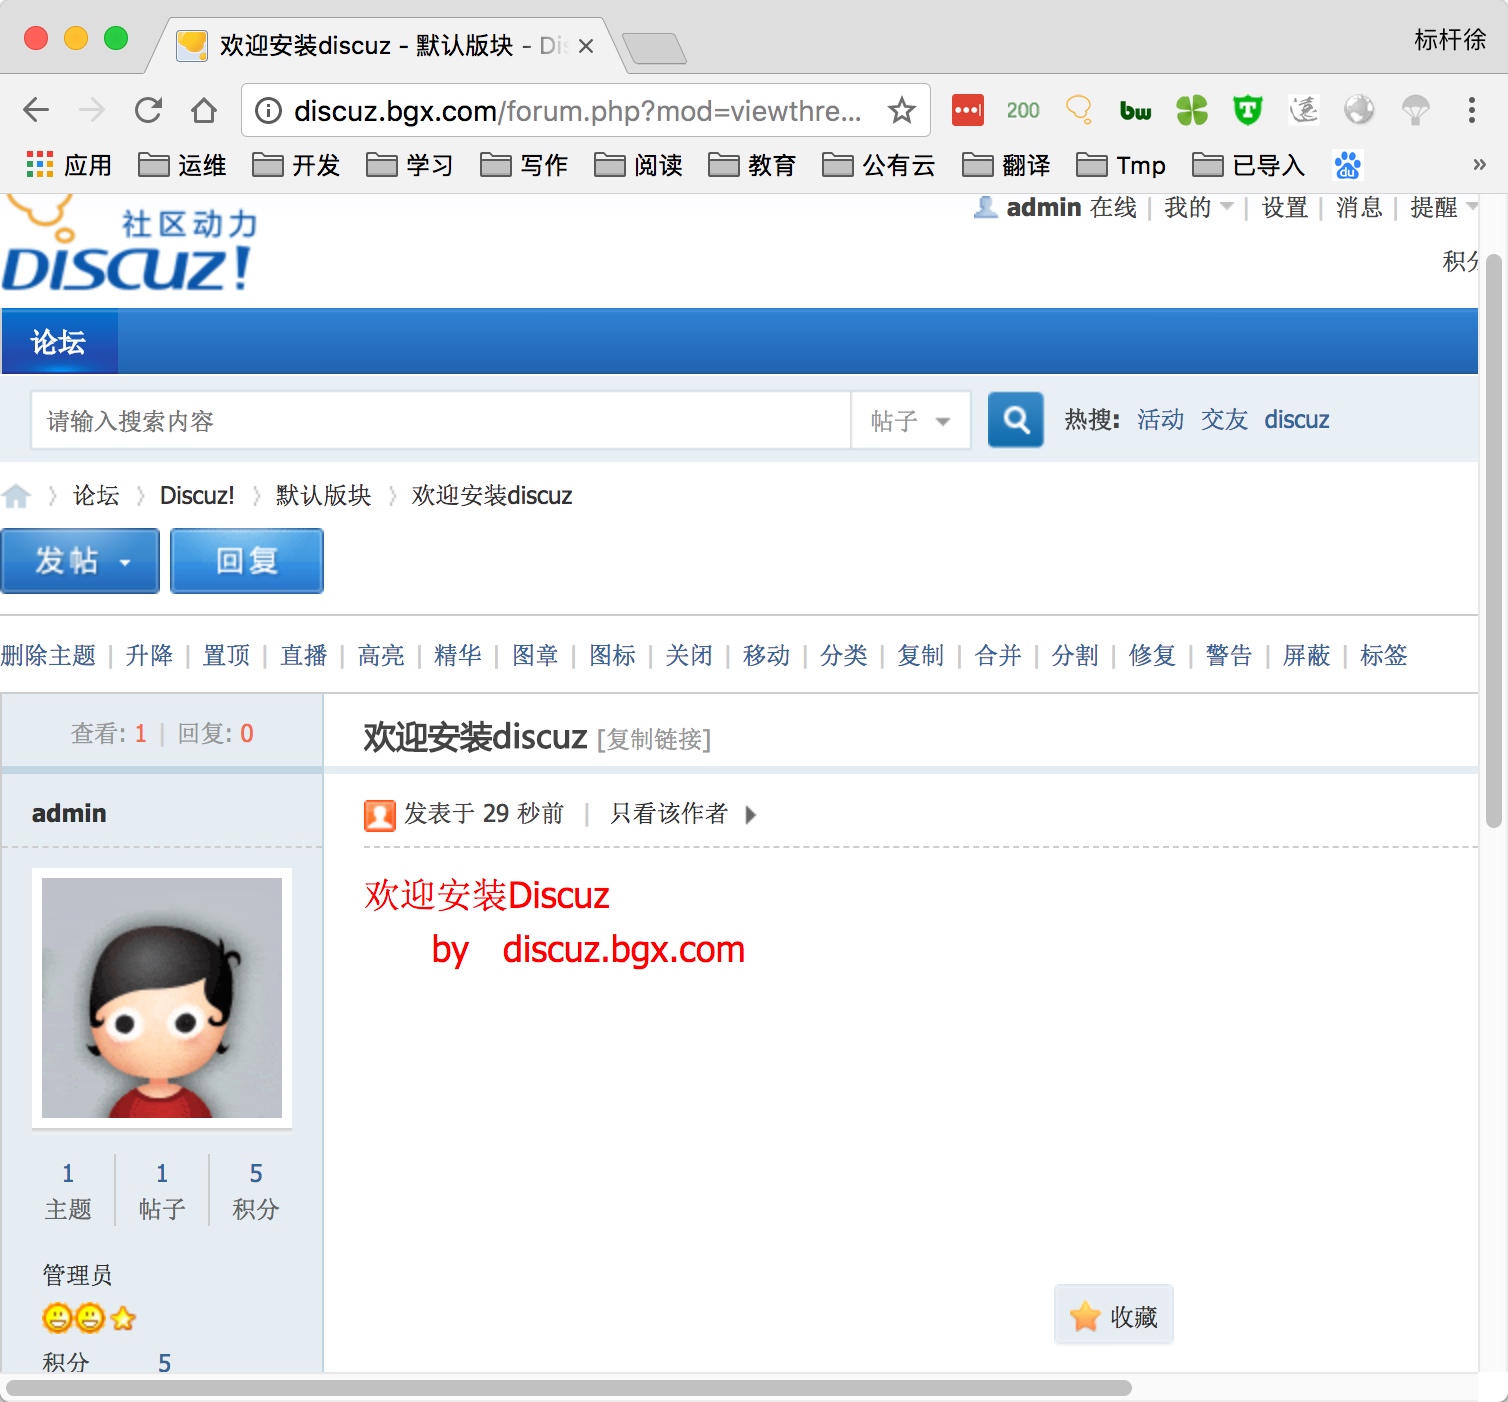Open the 应用 apps grid shortcut
The height and width of the screenshot is (1402, 1508).
(68, 165)
